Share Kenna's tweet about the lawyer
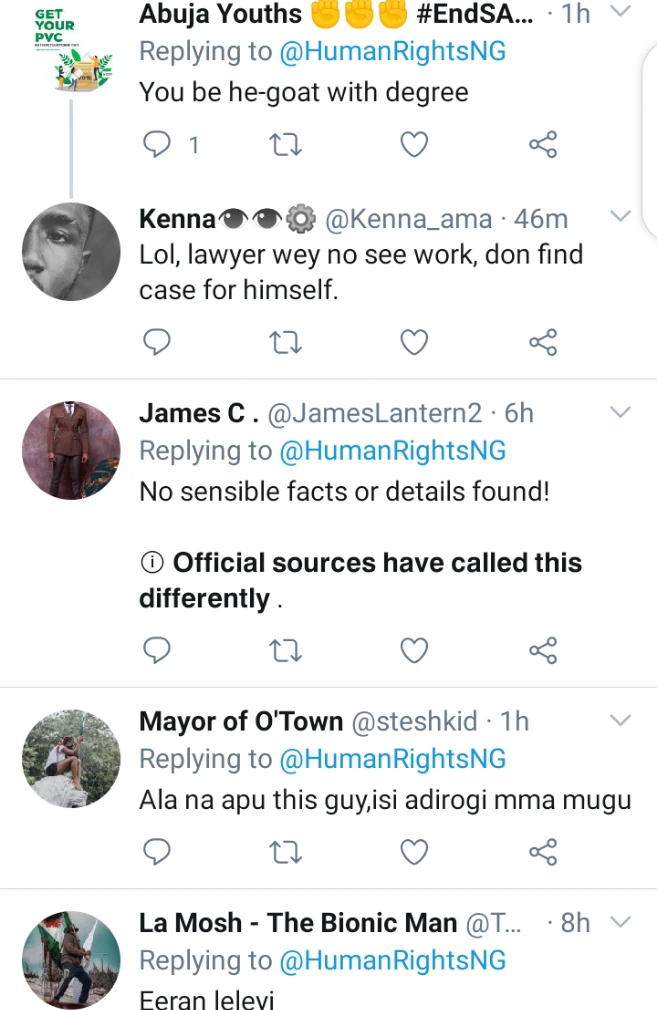The width and height of the screenshot is (657, 1010). [x=542, y=344]
